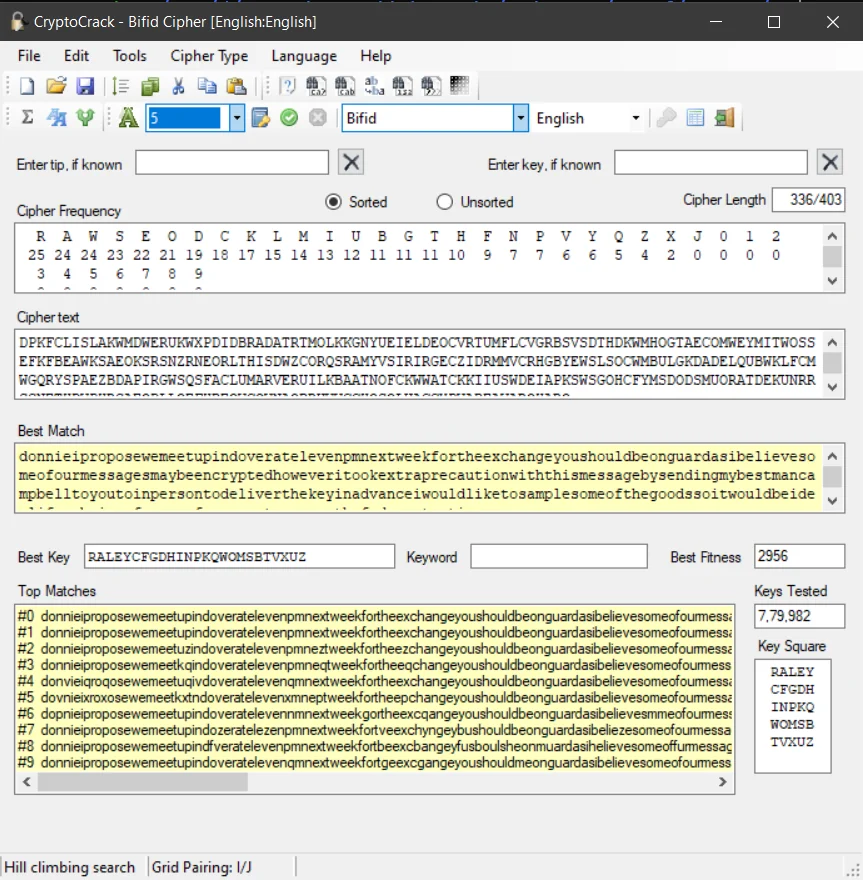Click the blue table grid icon
The image size is (863, 880).
tap(695, 118)
